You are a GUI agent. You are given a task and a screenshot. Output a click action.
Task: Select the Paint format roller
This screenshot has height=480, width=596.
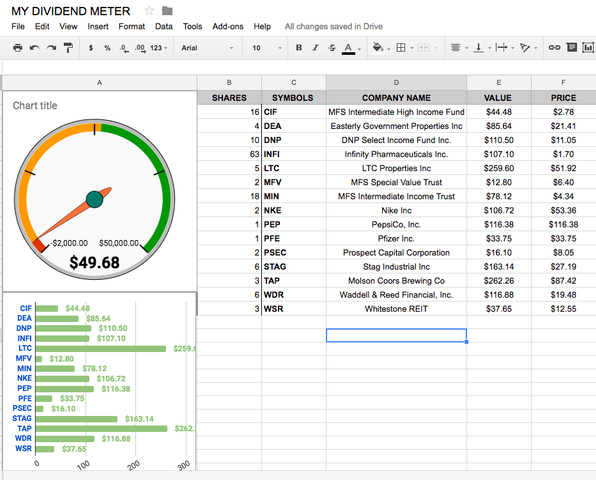68,48
